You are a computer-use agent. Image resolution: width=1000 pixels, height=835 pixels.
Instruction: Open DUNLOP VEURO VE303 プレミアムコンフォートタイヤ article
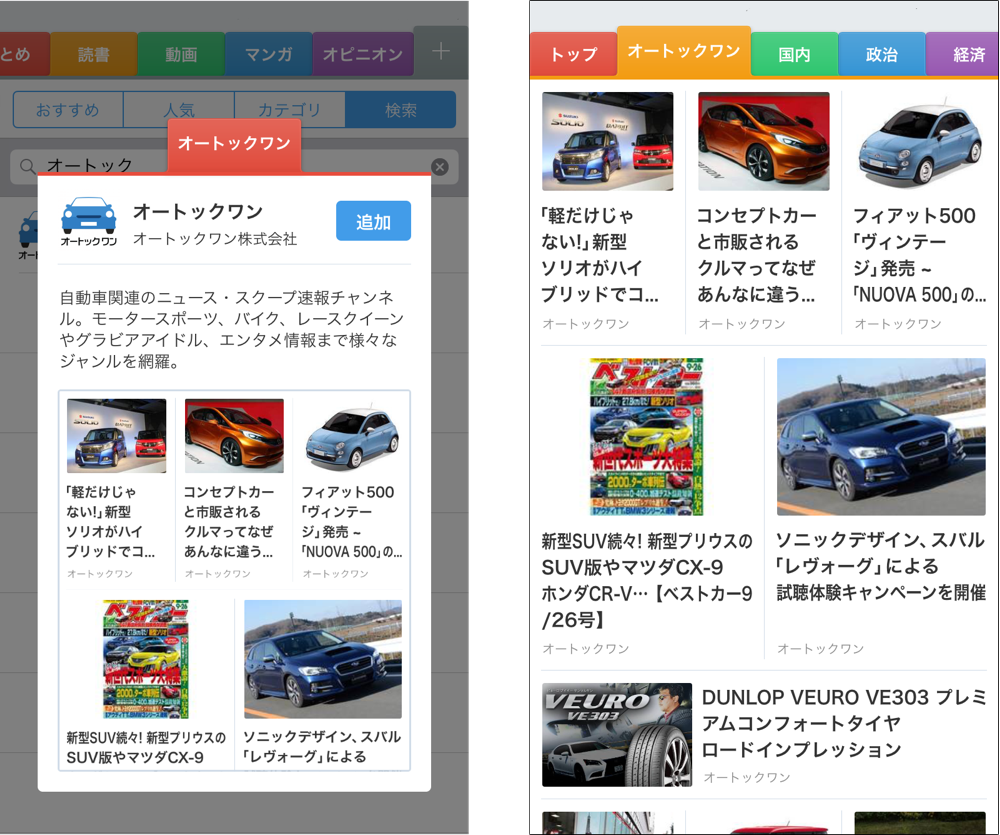pyautogui.click(x=844, y=723)
